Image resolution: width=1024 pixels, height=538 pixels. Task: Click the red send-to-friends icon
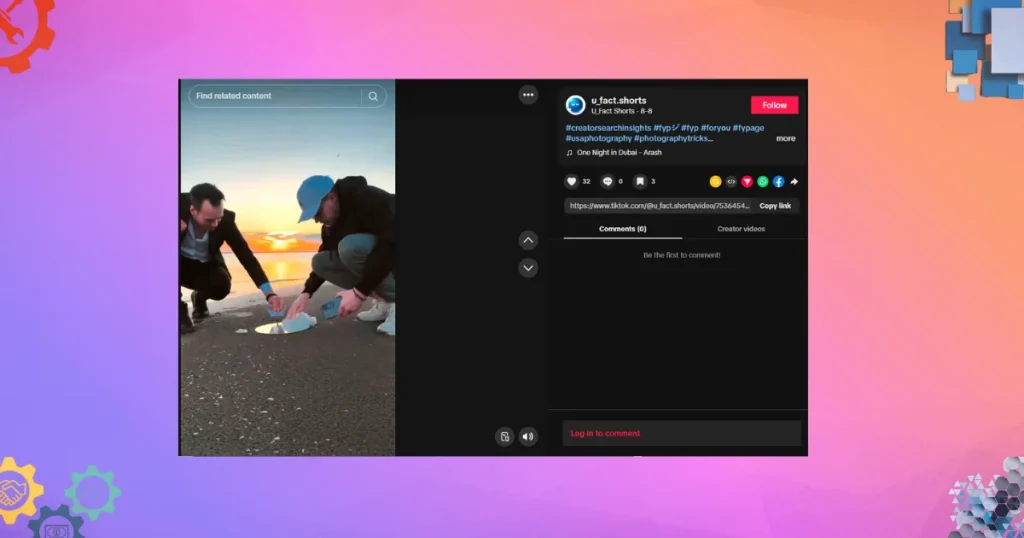click(x=747, y=181)
